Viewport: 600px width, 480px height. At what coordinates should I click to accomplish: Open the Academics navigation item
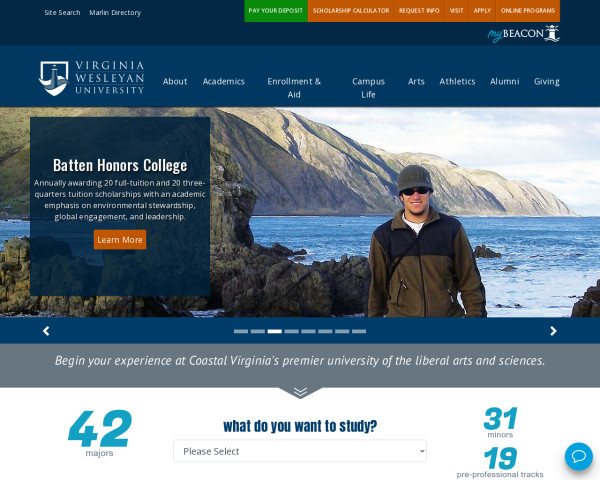click(x=223, y=82)
